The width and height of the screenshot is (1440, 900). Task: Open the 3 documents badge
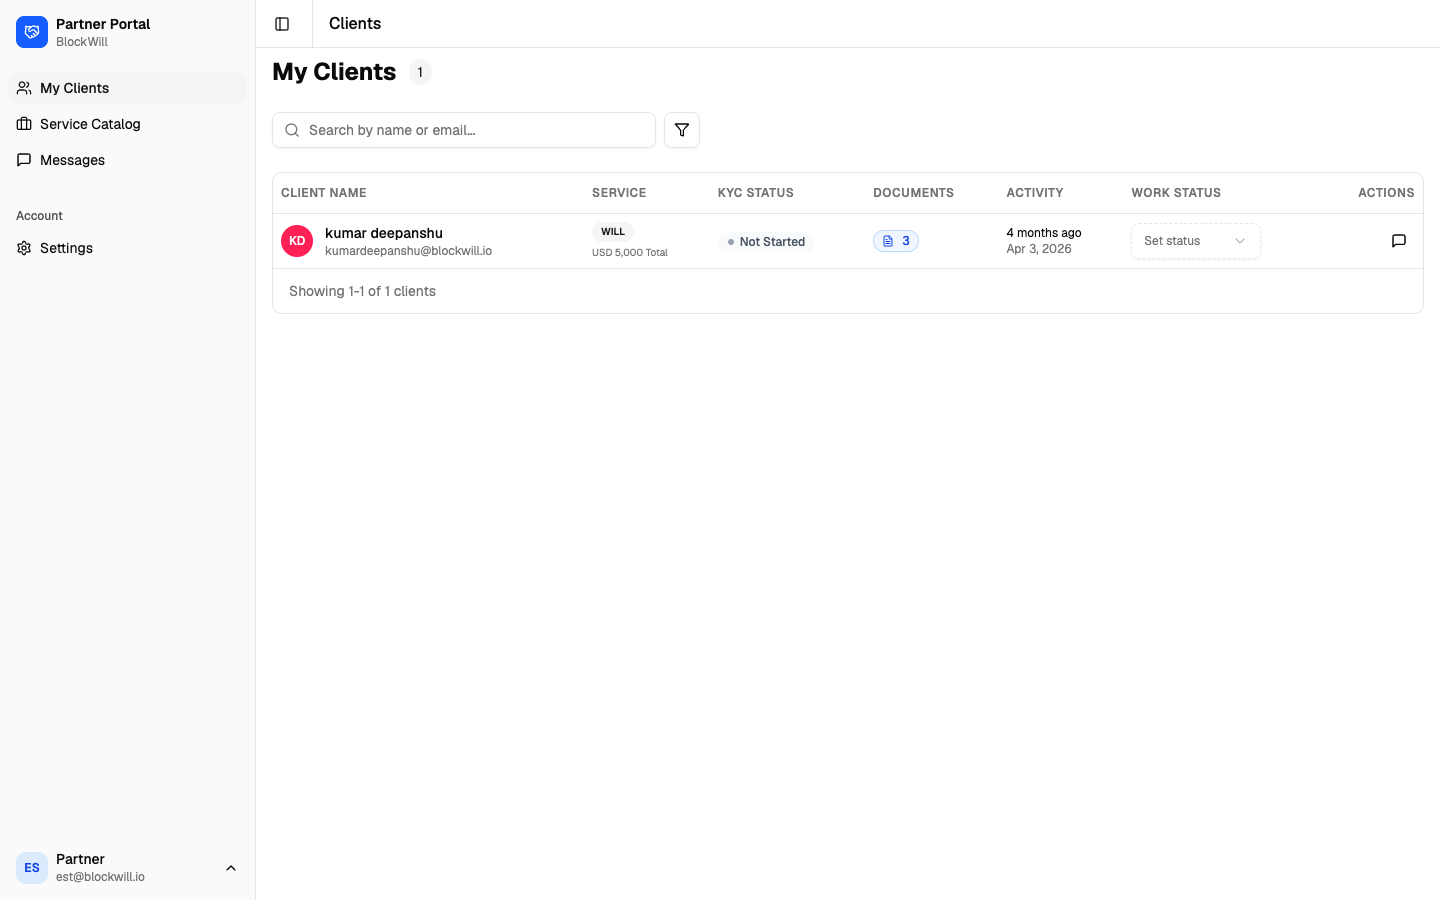pyautogui.click(x=896, y=241)
